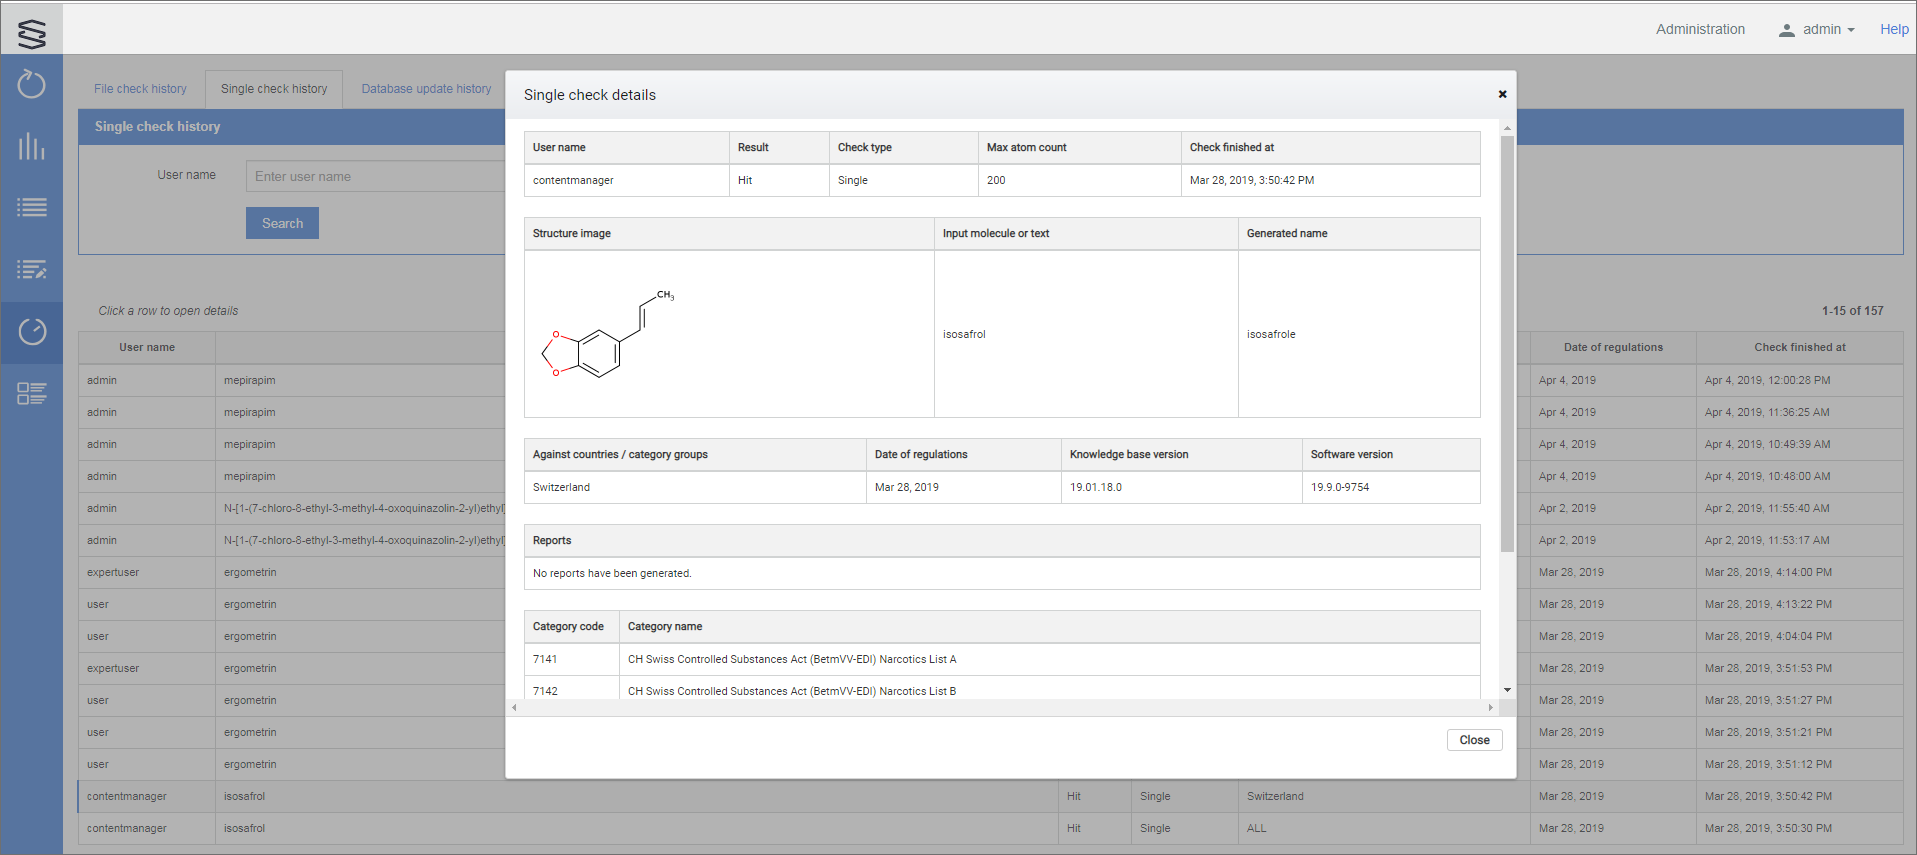Click the S-shaped logo in top-left corner
The height and width of the screenshot is (855, 1917).
32,33
